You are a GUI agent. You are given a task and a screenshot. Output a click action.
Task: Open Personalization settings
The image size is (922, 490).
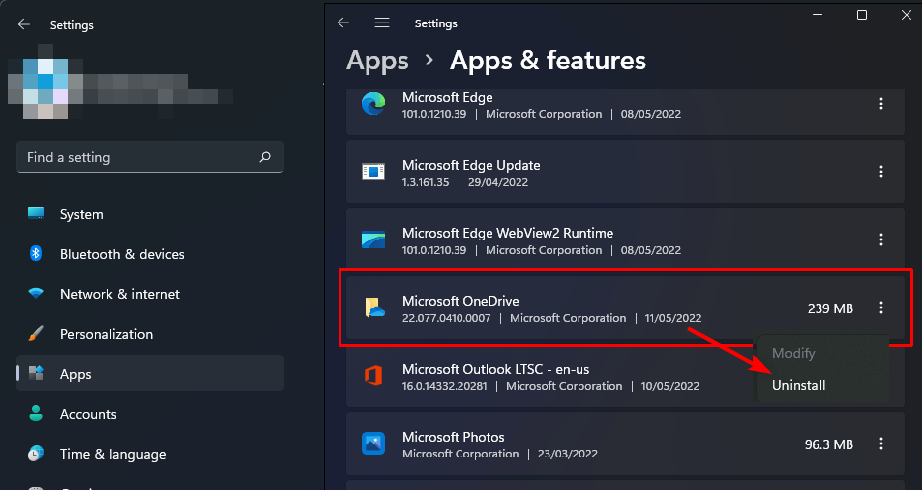click(150, 334)
